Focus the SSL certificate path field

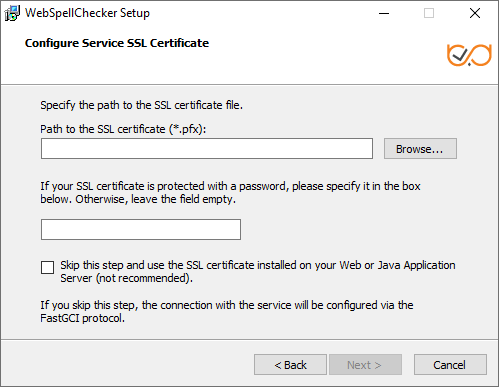tap(207, 149)
